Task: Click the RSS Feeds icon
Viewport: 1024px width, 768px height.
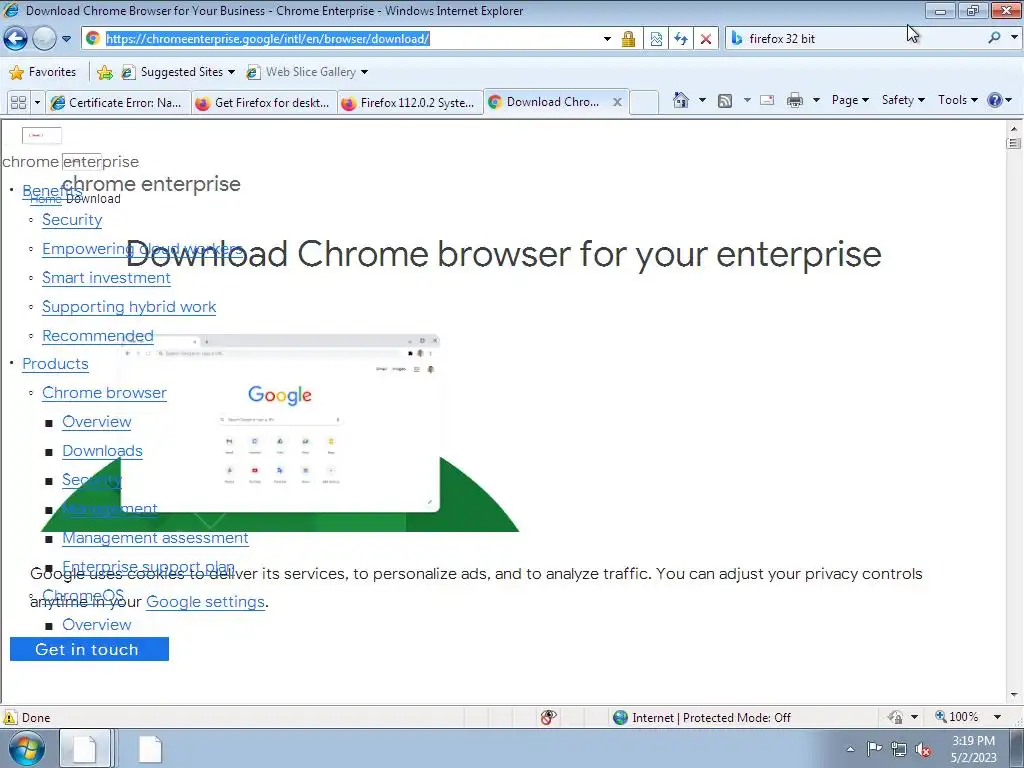Action: 725,101
